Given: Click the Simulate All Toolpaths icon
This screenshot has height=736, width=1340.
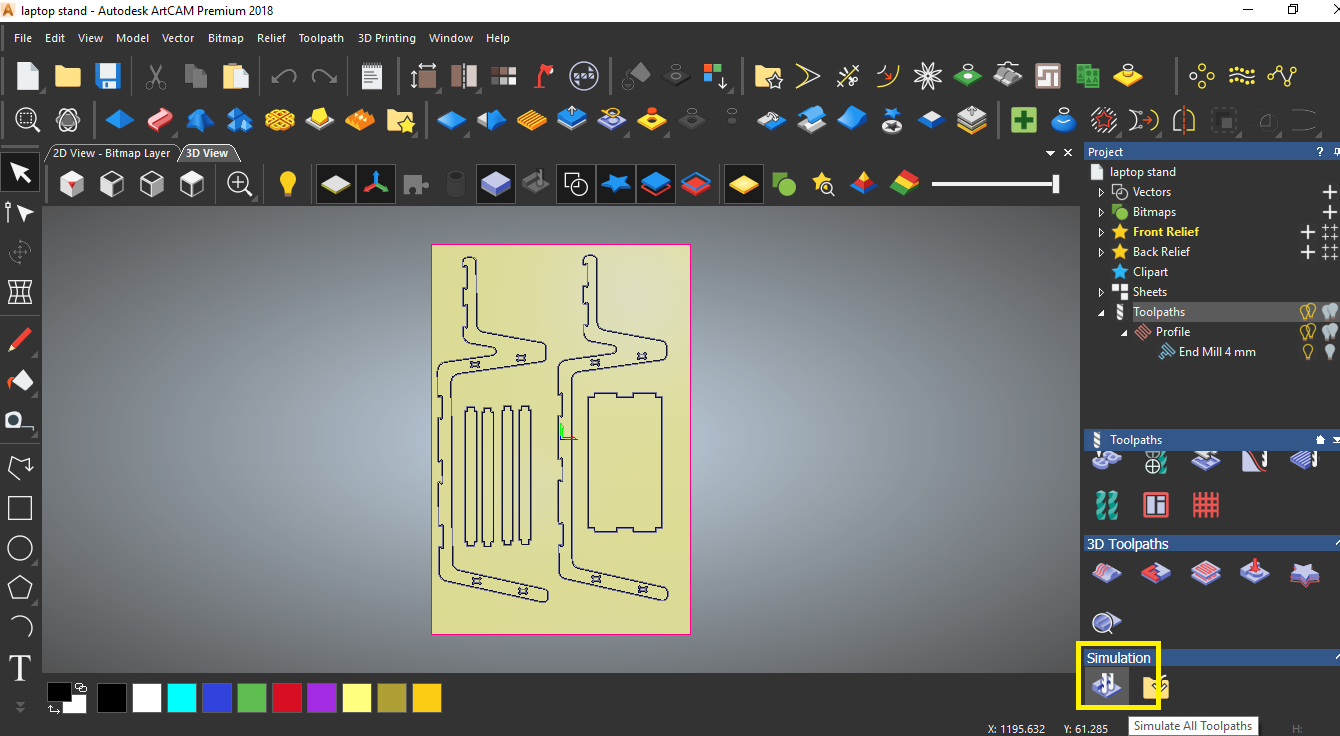Looking at the screenshot, I should [x=1106, y=686].
